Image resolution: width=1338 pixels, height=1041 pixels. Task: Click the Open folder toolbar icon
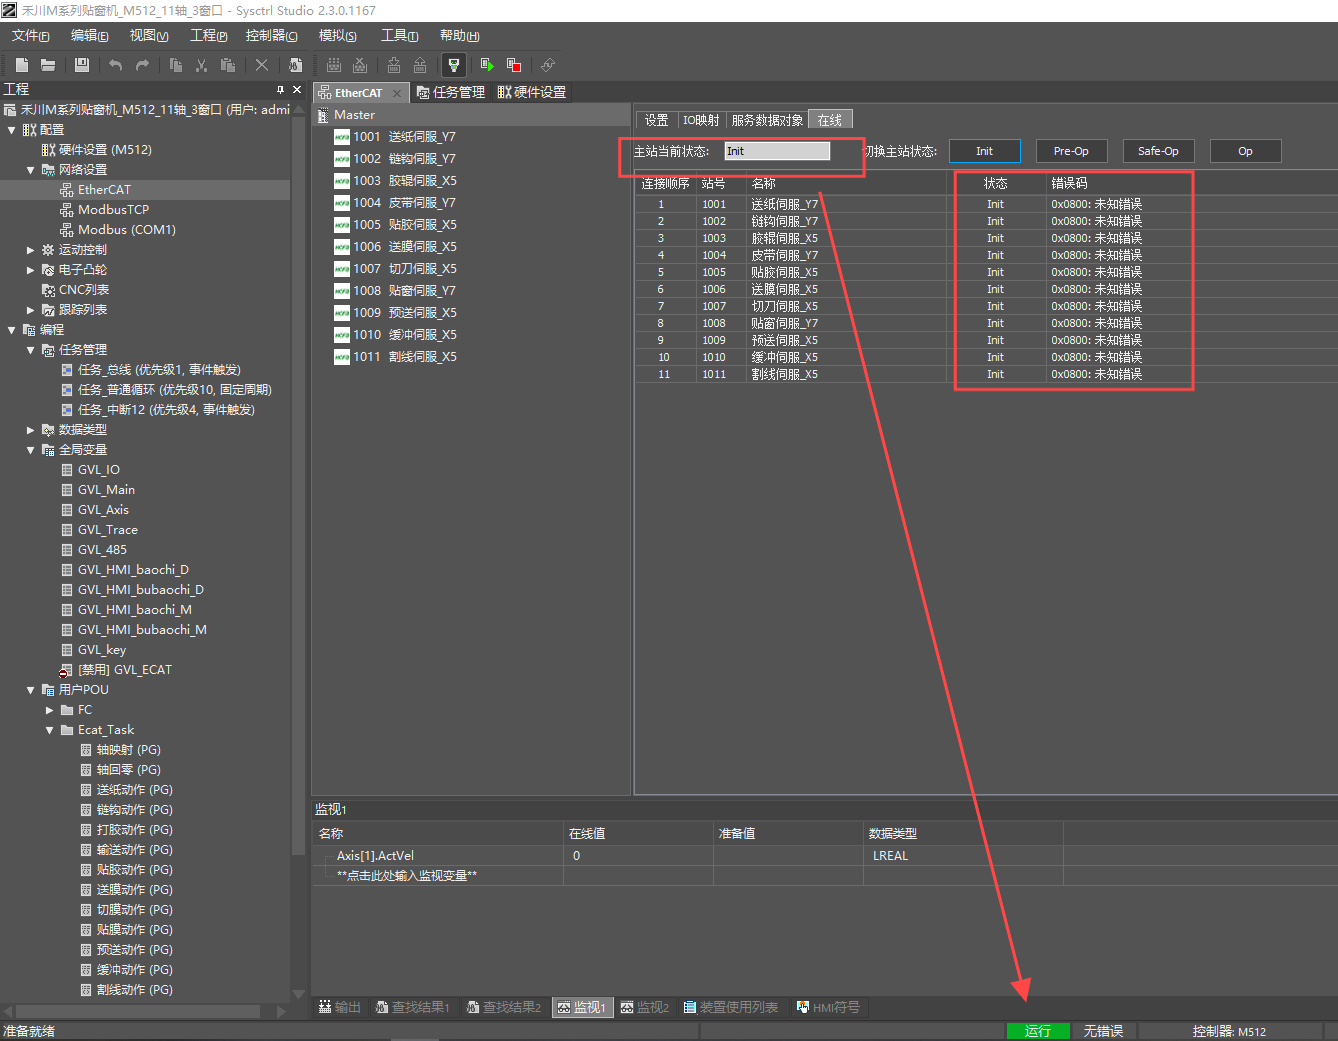click(x=48, y=65)
